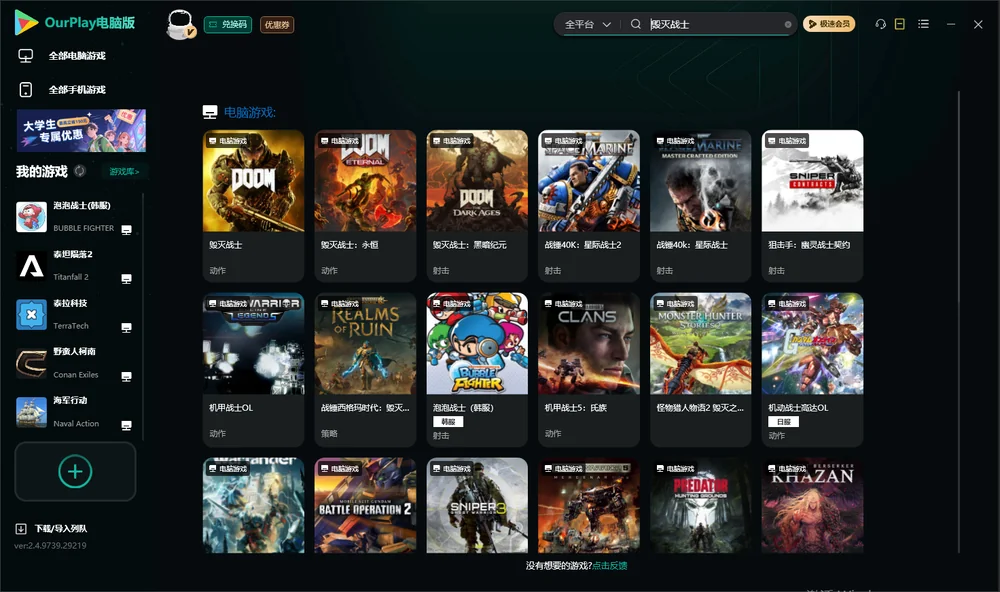Click PC monitor icon next to TerraTech
The width and height of the screenshot is (1000, 592).
(126, 328)
